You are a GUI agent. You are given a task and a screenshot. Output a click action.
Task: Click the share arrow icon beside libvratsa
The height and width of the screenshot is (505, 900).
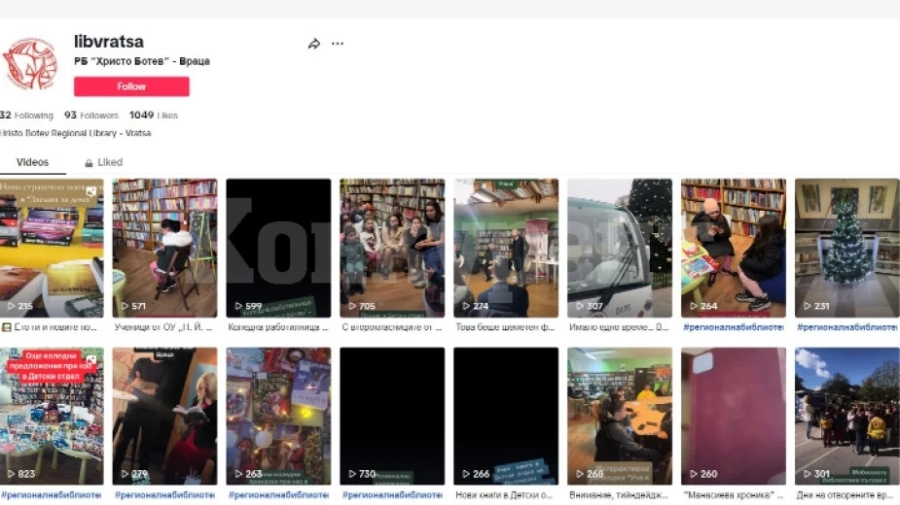coord(313,44)
